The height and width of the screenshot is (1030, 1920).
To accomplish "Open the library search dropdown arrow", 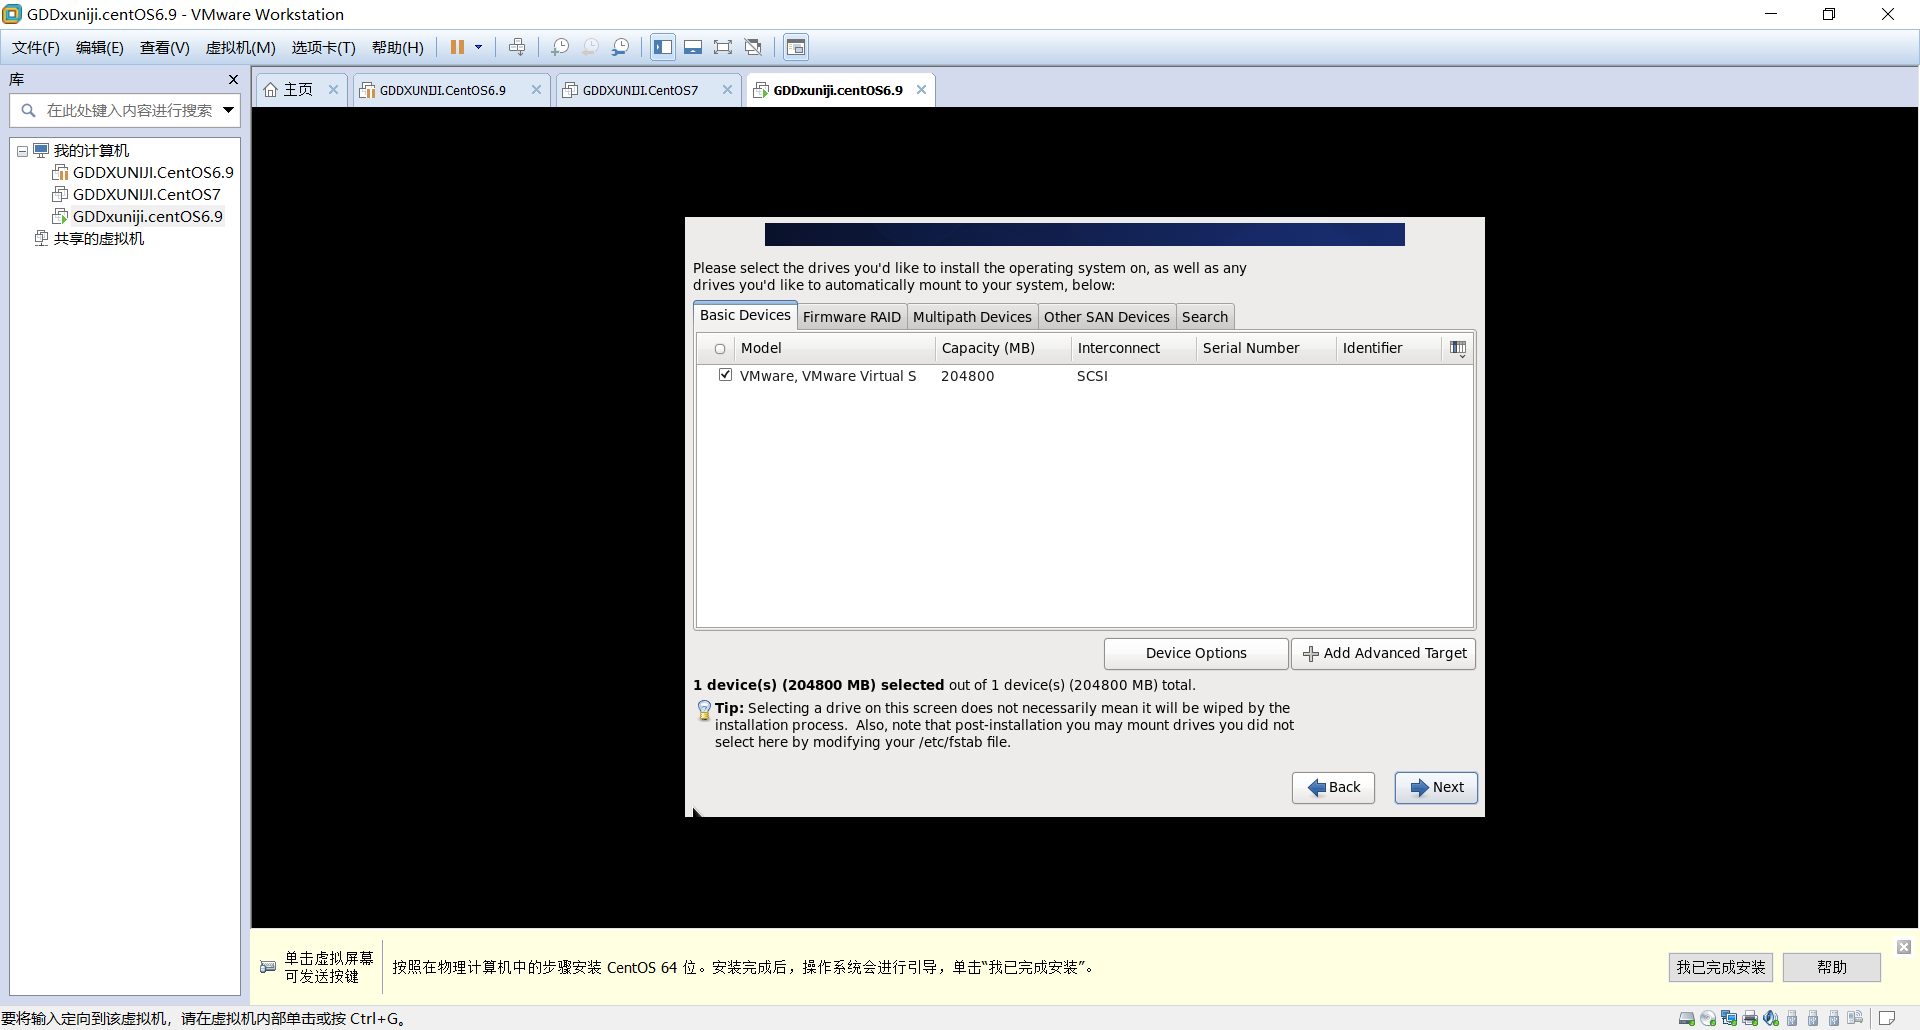I will [x=228, y=110].
